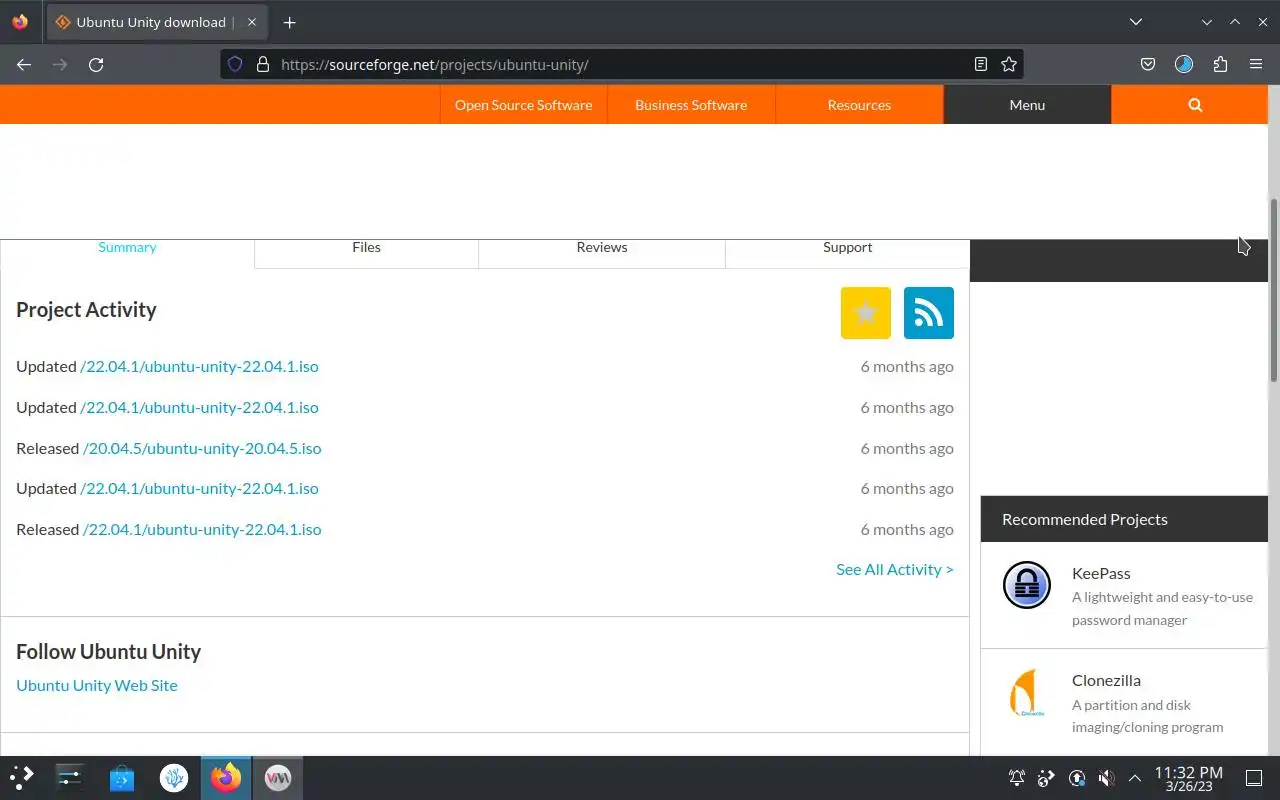Screen dimensions: 1280x800
Task: Open the dark Menu item
Action: pos(1027,105)
